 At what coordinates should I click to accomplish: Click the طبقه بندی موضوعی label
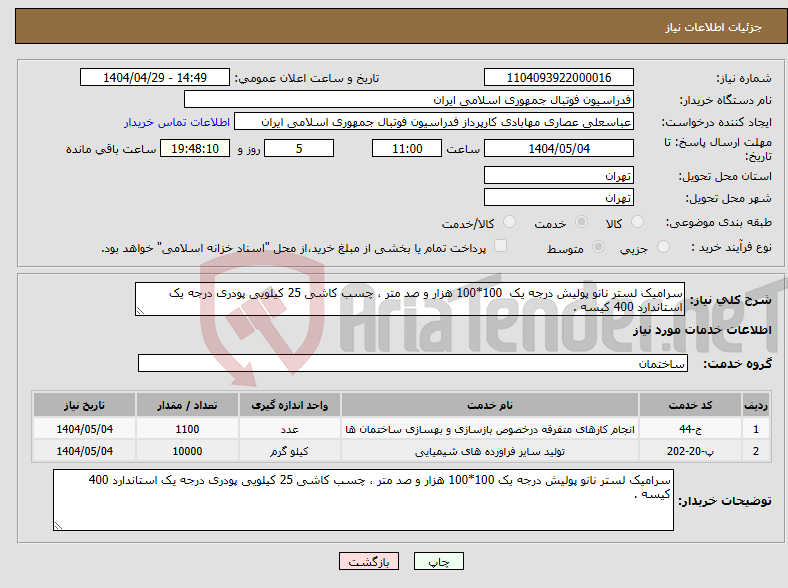pos(719,222)
